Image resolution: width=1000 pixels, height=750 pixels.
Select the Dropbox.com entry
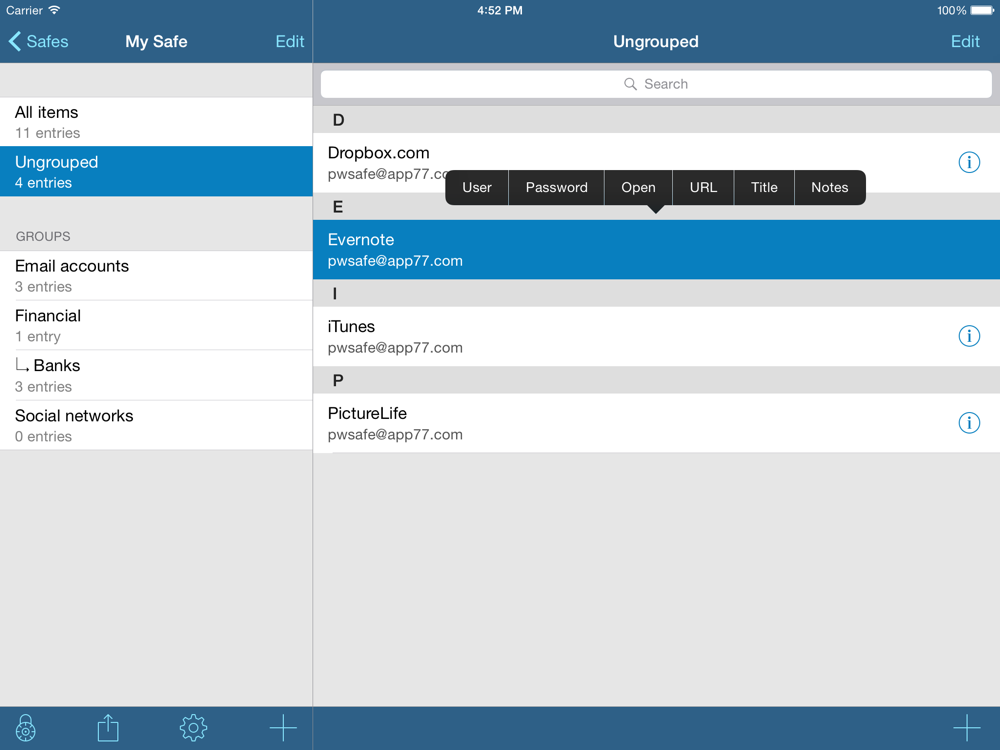coord(656,163)
